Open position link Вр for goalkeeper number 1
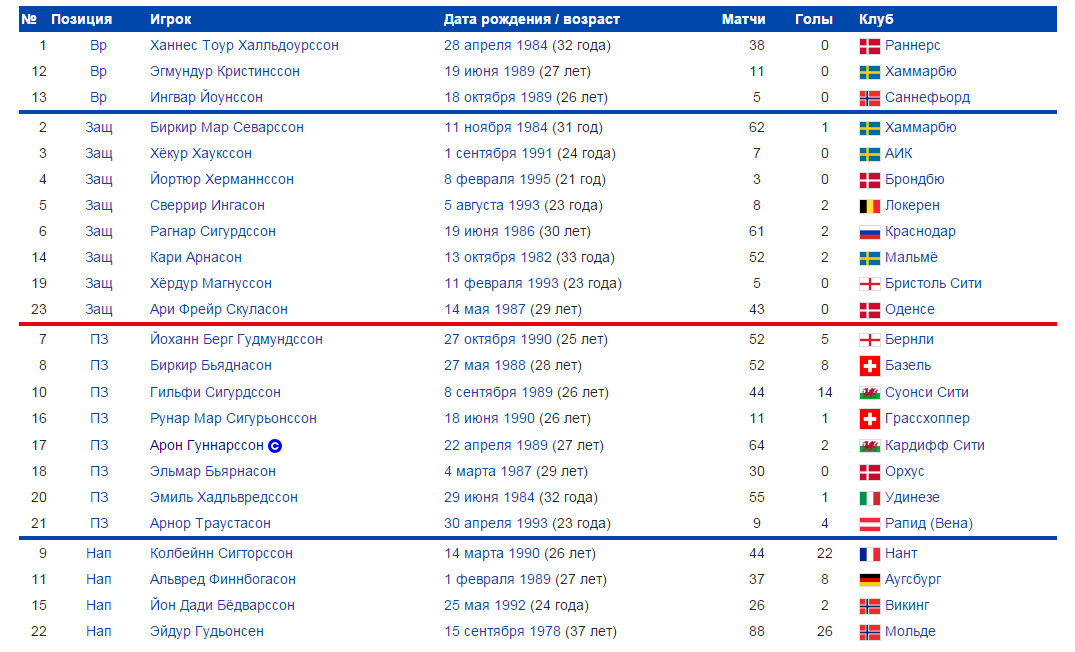 pos(99,45)
